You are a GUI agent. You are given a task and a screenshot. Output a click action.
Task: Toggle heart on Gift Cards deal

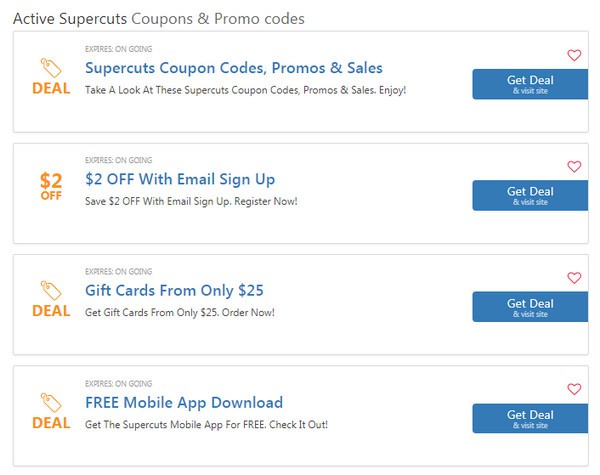click(574, 278)
